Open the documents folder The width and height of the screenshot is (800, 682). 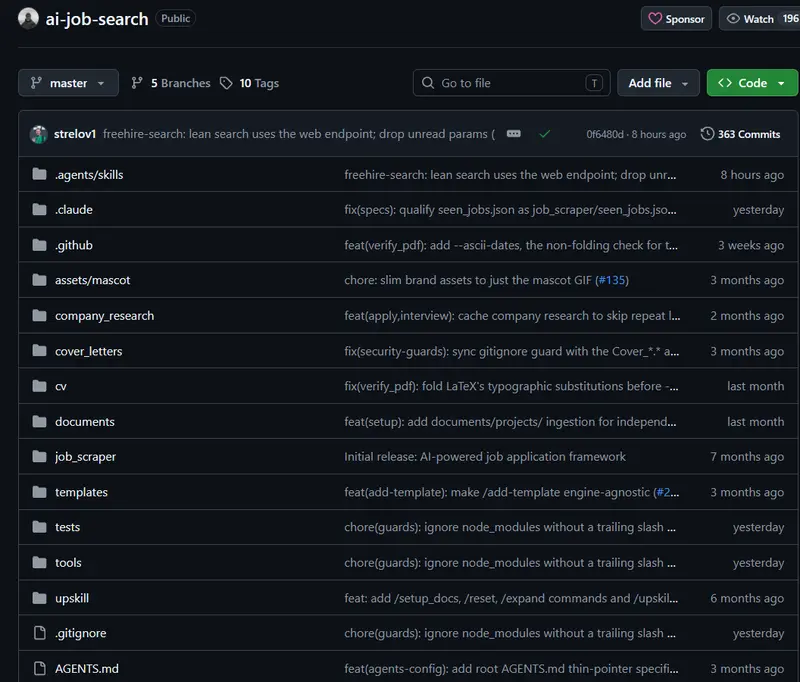coord(85,422)
